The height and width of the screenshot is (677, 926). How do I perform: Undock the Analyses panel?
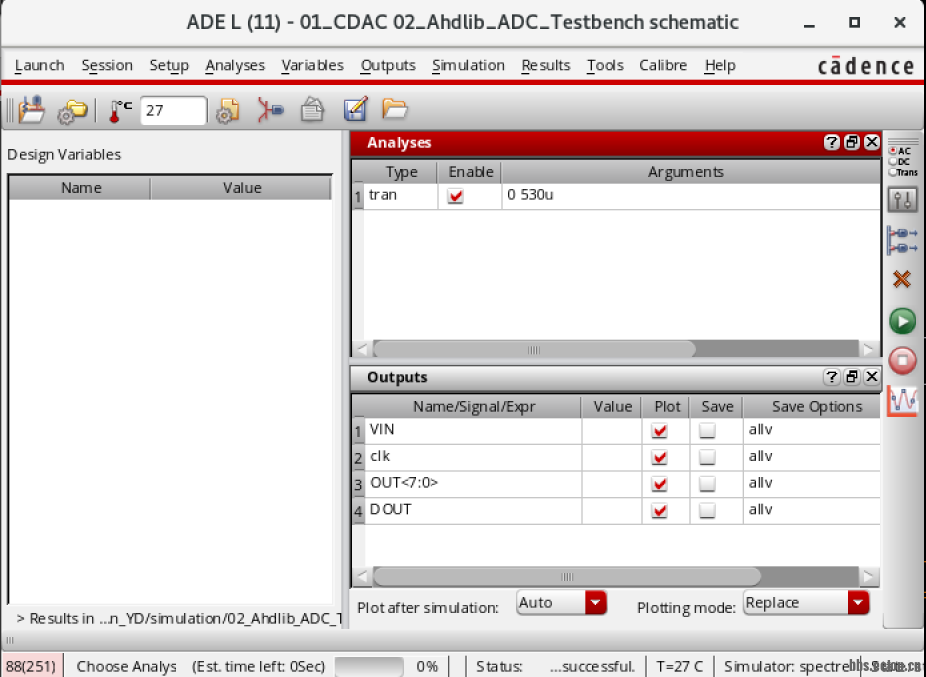pyautogui.click(x=852, y=142)
